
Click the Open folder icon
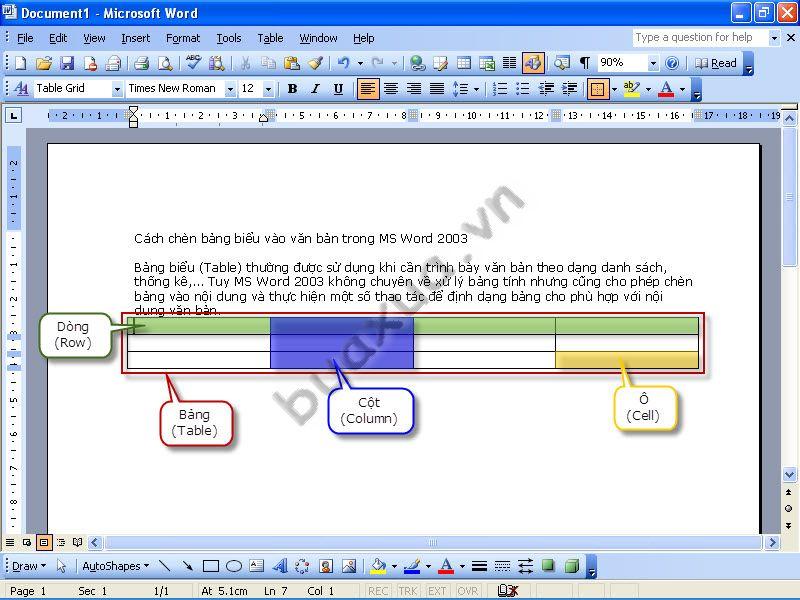pos(44,63)
